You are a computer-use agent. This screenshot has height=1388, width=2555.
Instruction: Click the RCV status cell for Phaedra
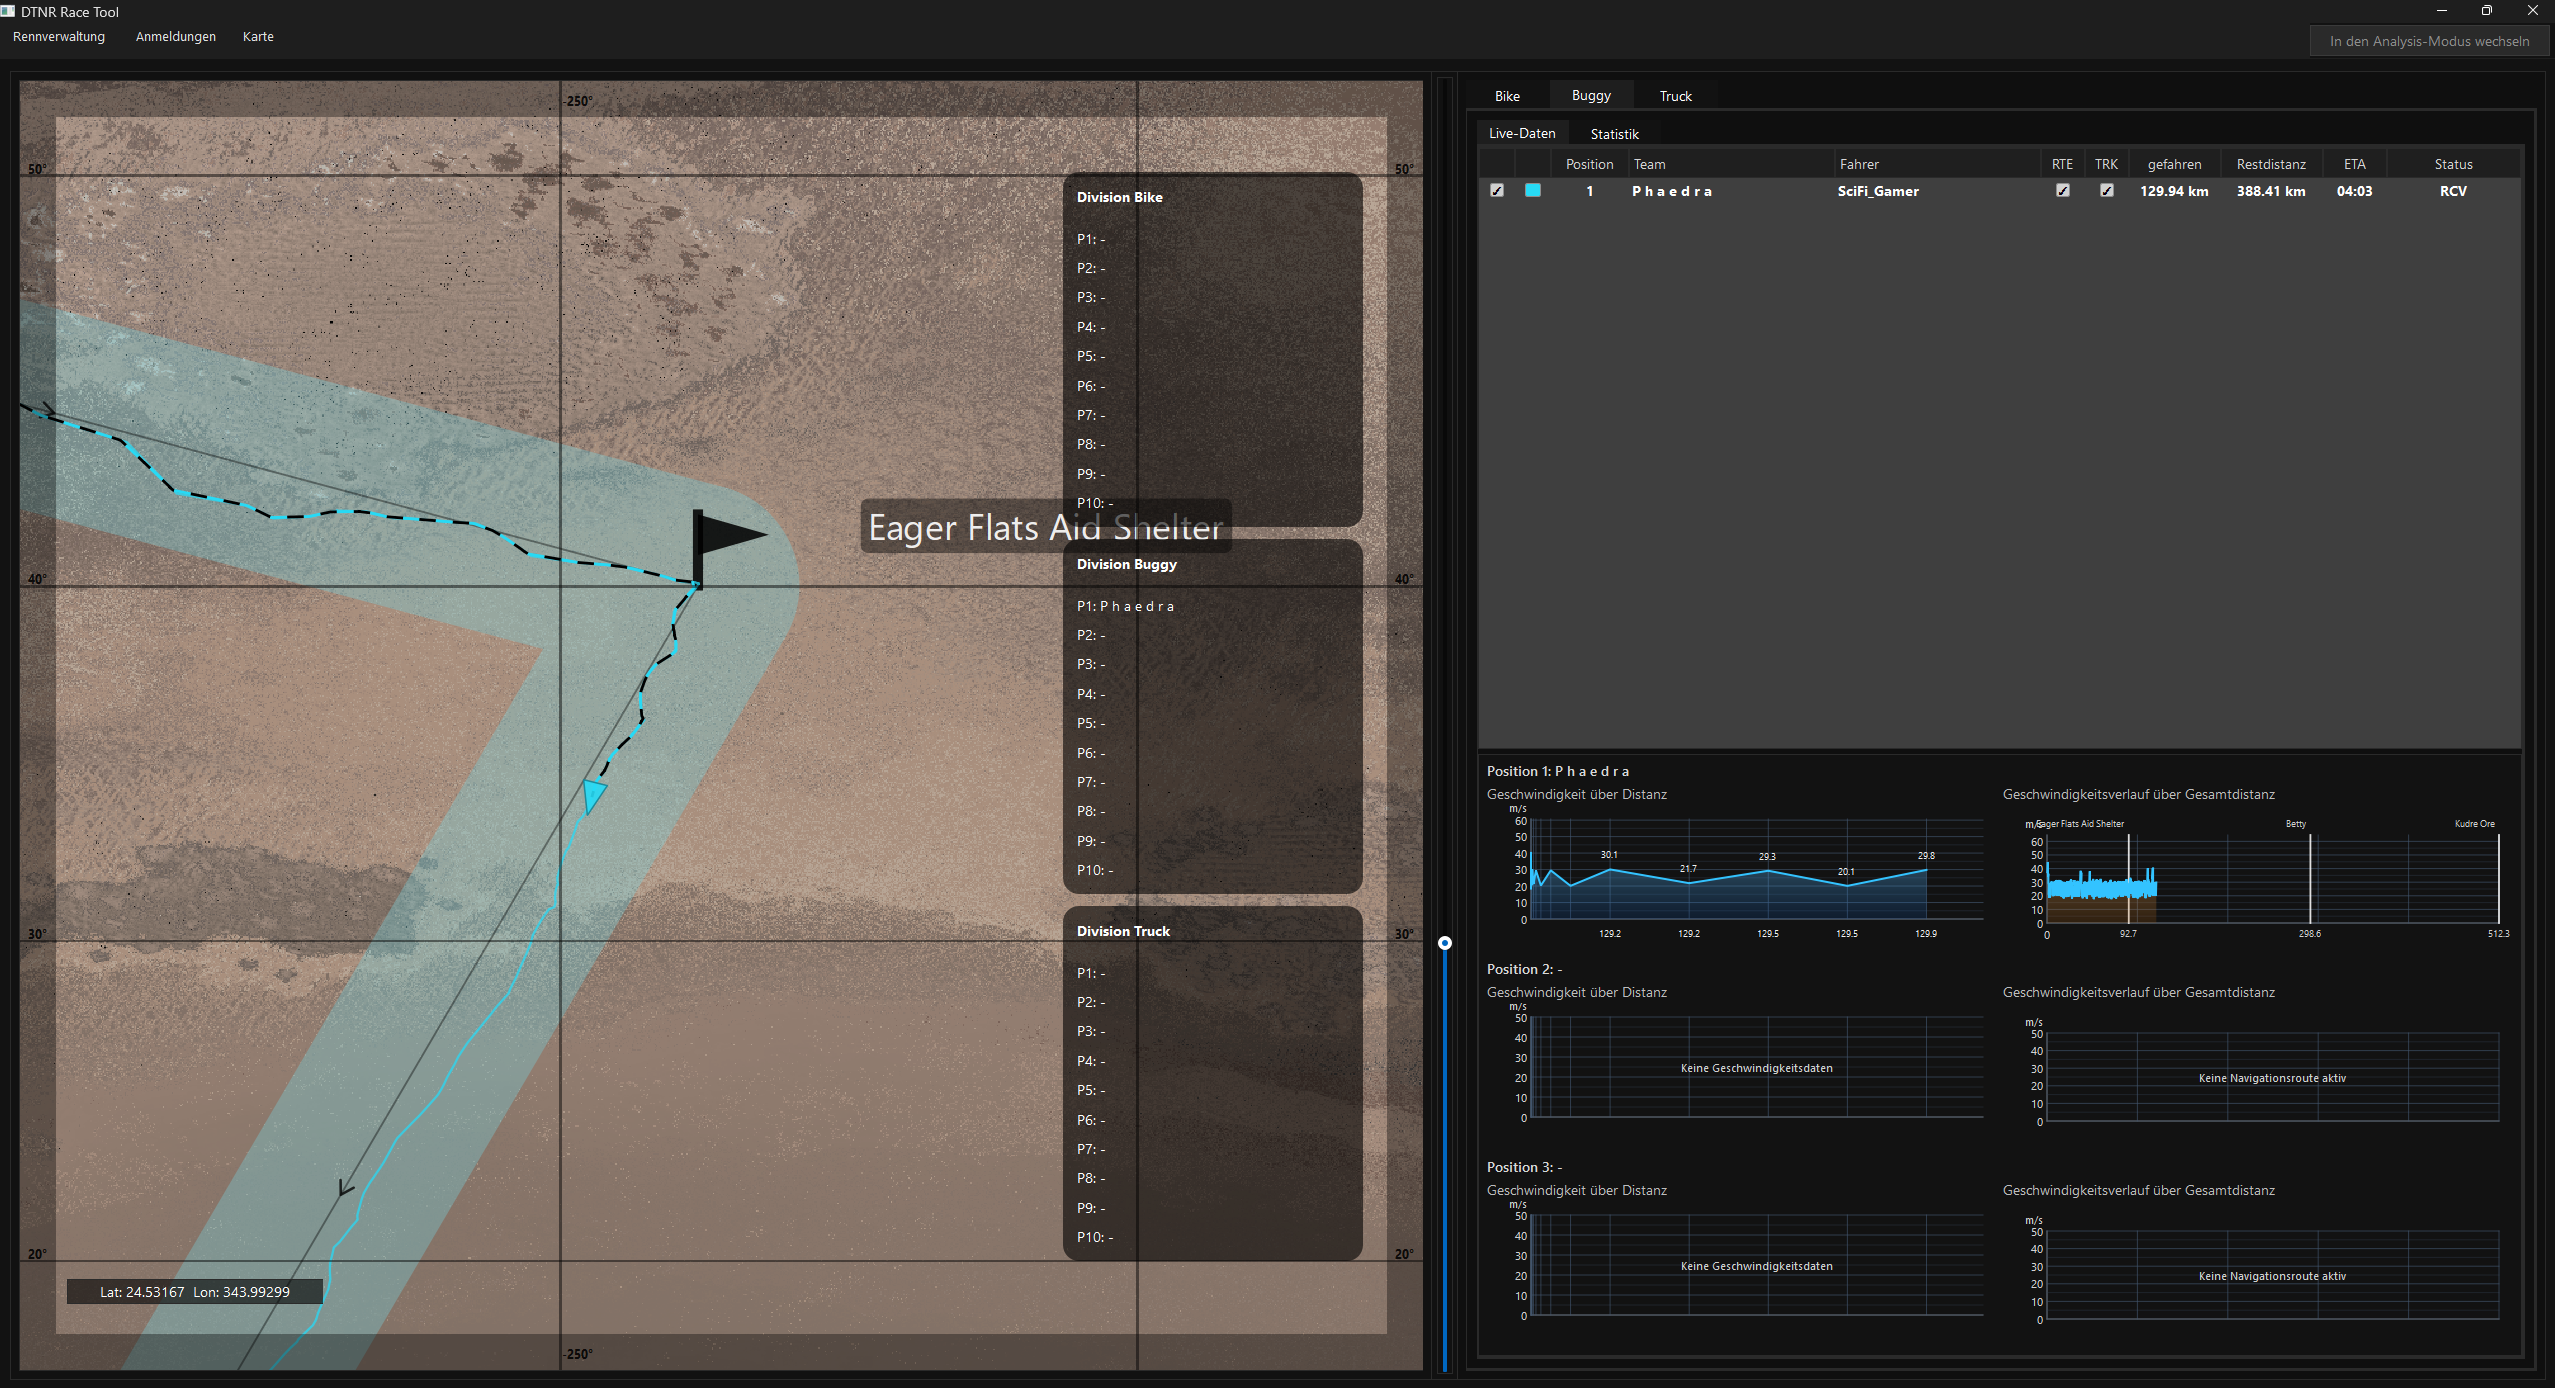(x=2452, y=191)
